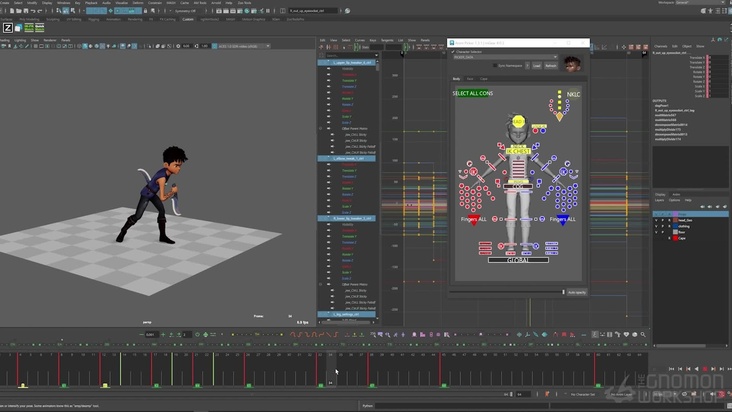
Task: Click the Refresh button in the picker
Action: point(551,65)
